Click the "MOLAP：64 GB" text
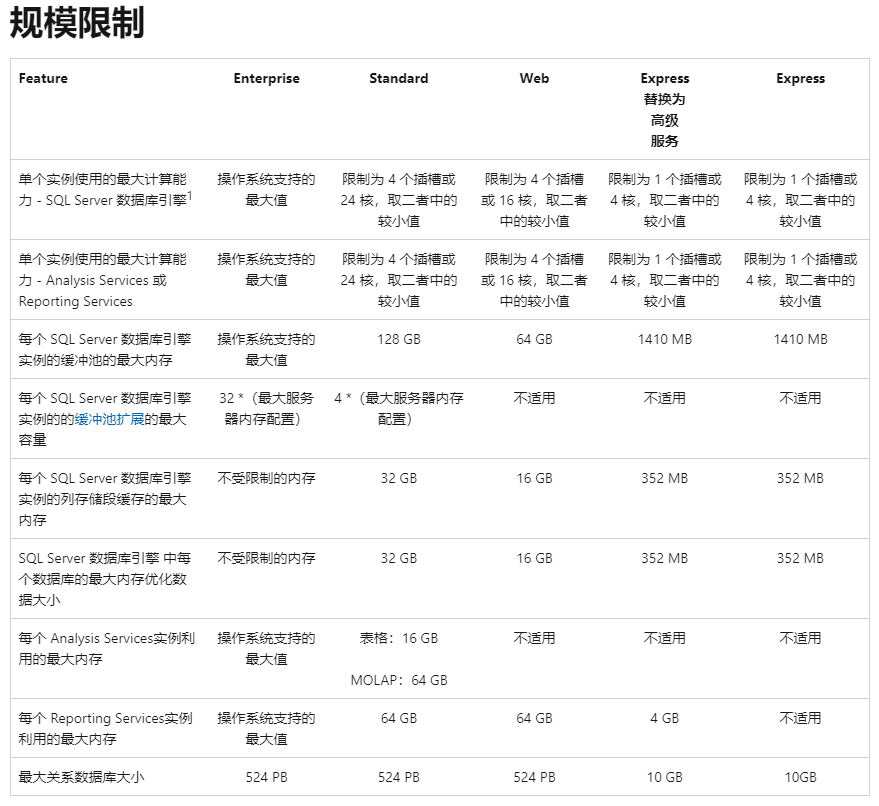The image size is (879, 806). 399,680
